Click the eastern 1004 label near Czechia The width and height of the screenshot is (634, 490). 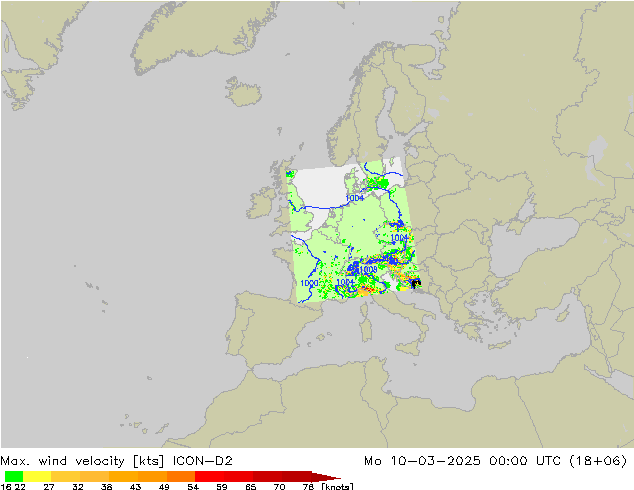399,238
